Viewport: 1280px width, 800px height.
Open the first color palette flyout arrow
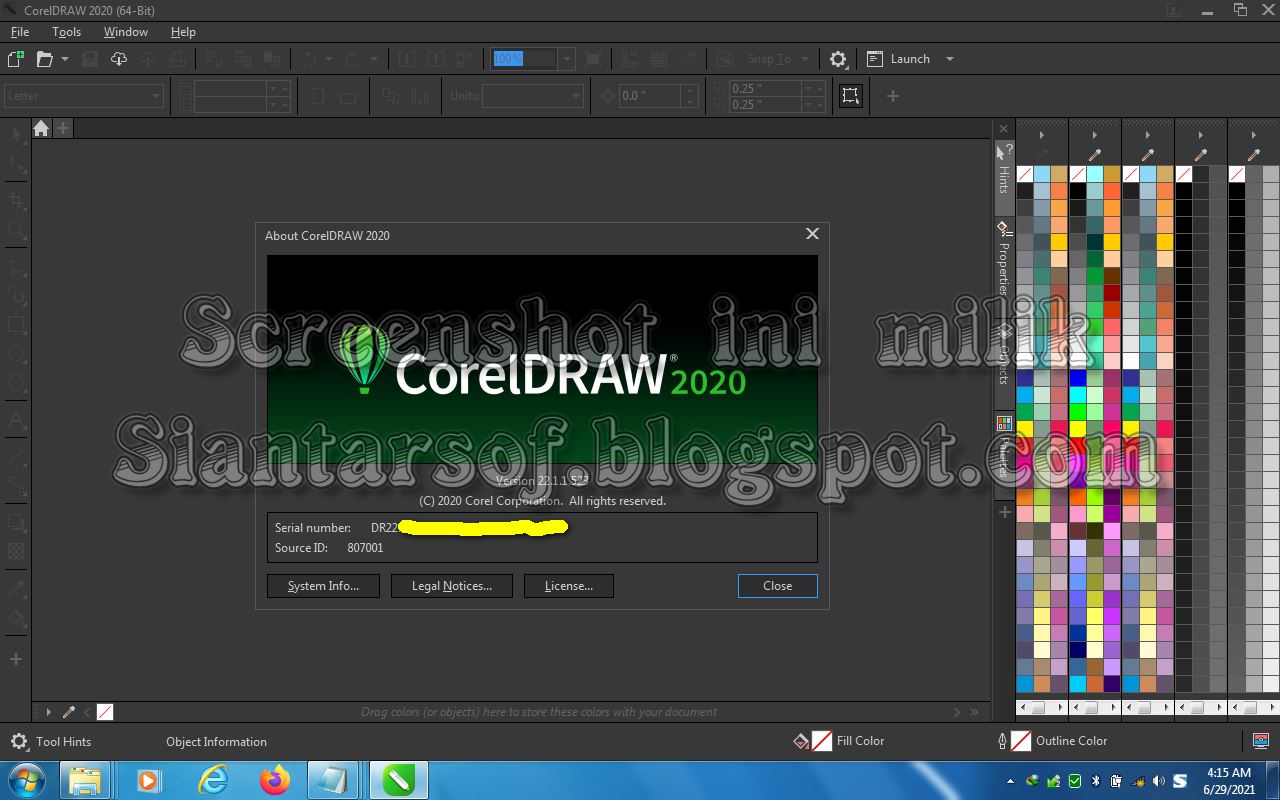1042,135
